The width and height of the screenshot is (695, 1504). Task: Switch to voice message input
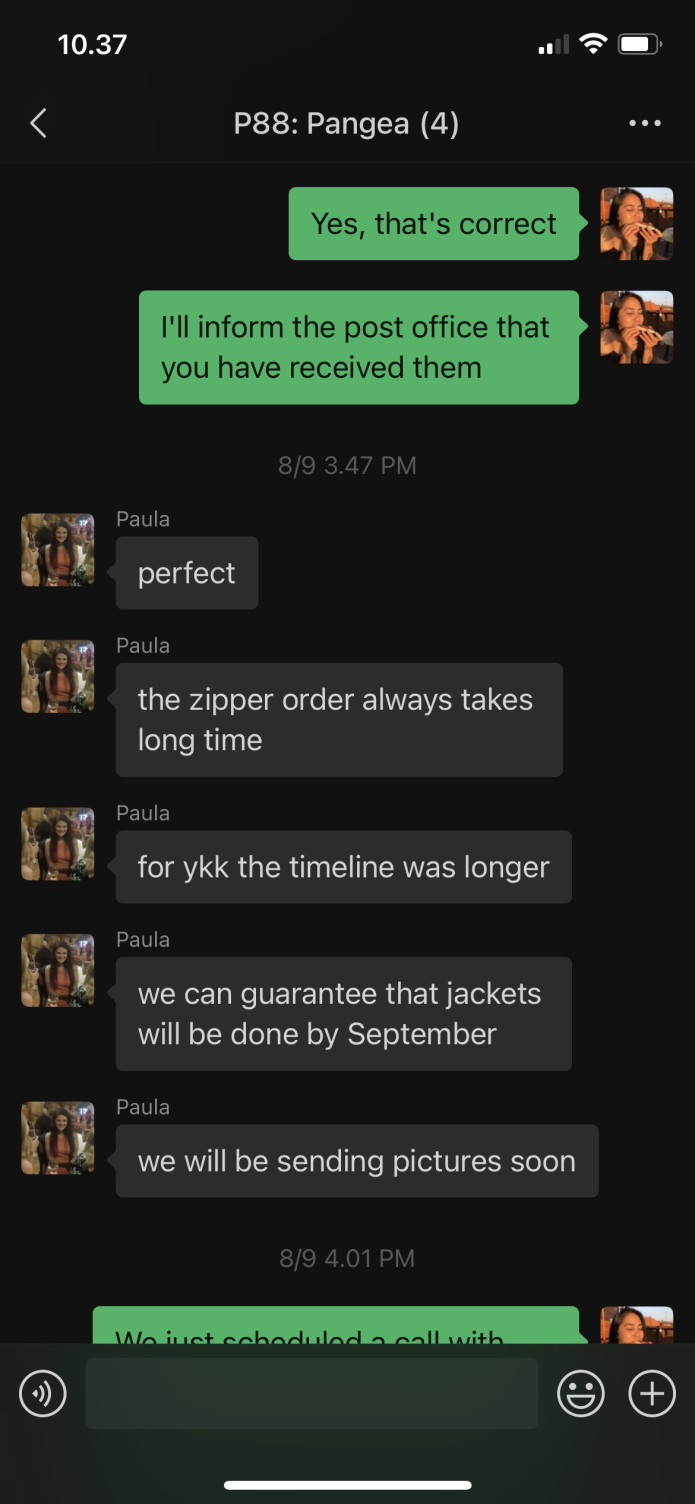tap(43, 1393)
